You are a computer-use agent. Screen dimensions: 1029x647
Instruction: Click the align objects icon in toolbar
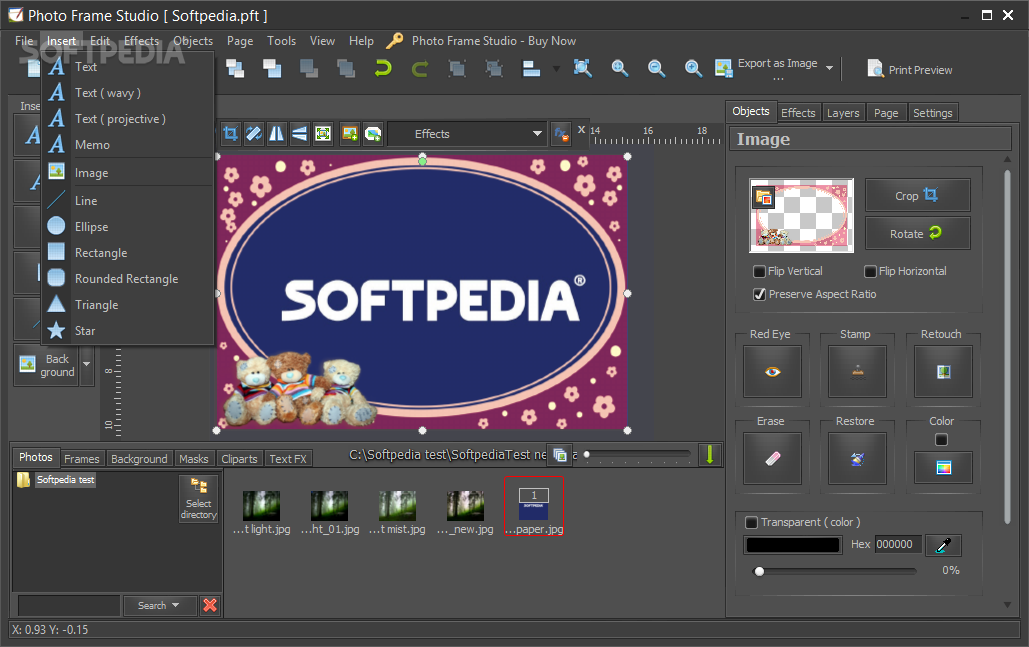point(531,68)
